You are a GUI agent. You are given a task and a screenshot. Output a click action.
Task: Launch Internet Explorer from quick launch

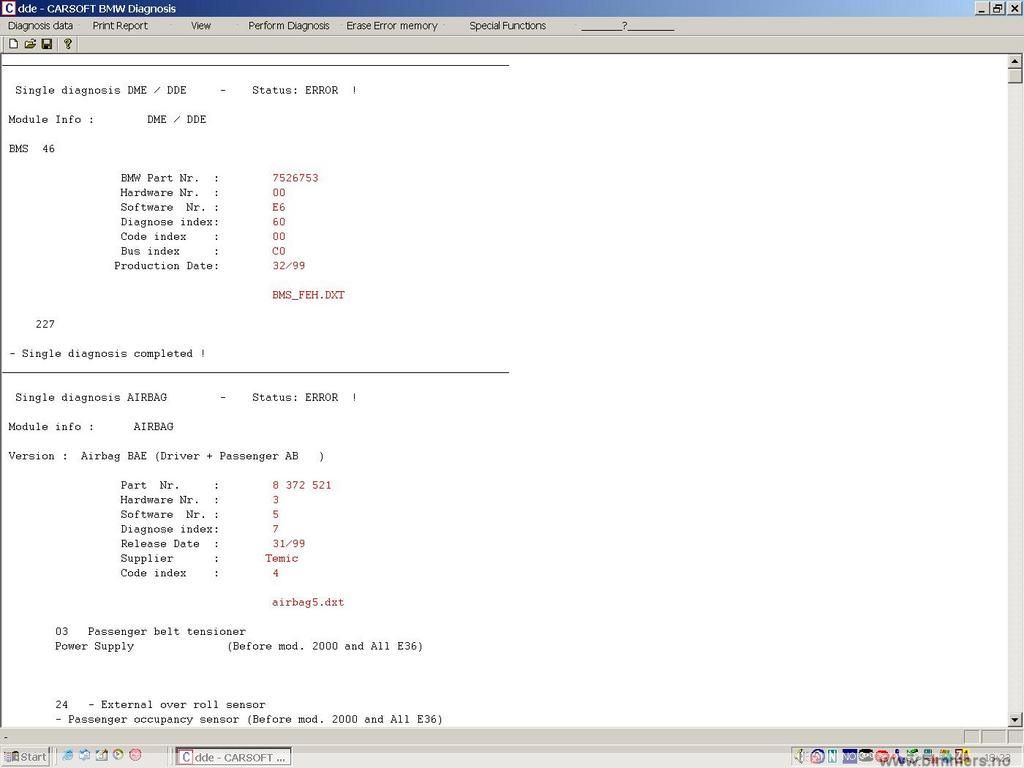point(67,756)
